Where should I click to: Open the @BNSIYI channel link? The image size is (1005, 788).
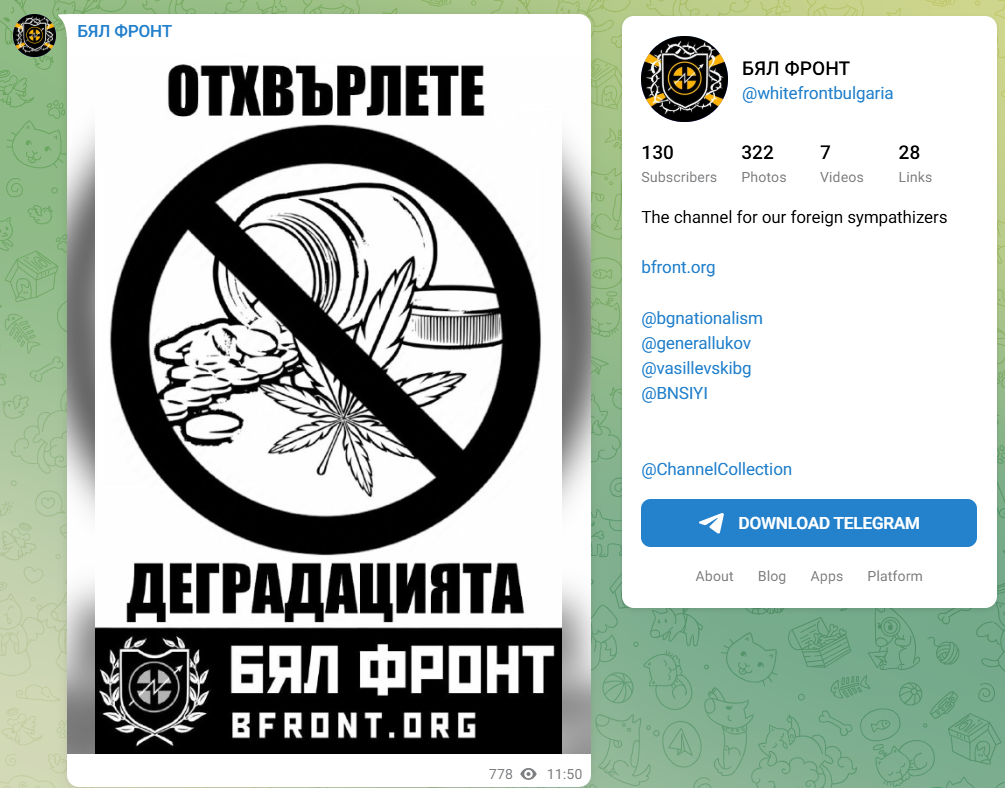(x=674, y=394)
